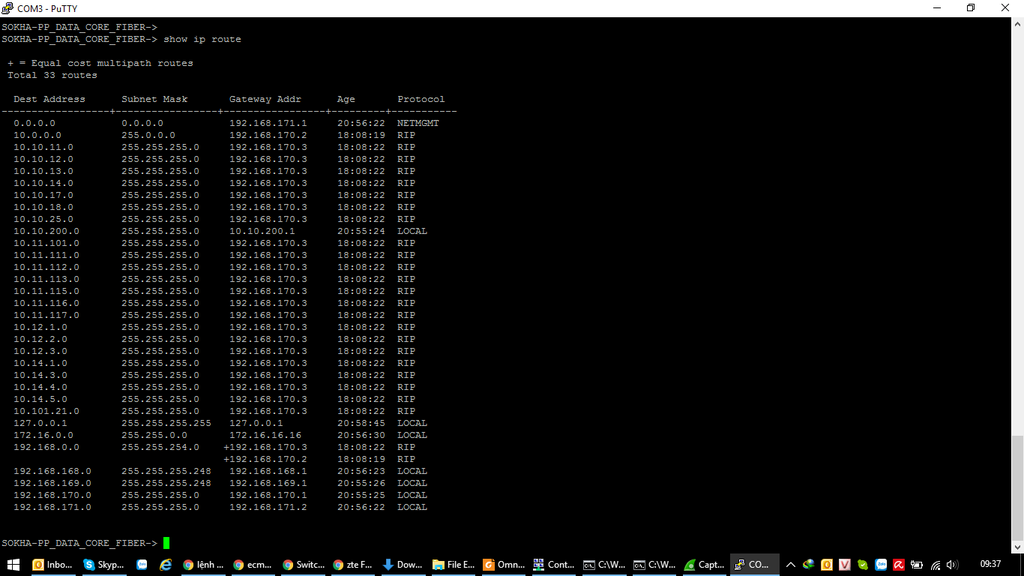
Task: Check battery status tray icon
Action: (917, 565)
